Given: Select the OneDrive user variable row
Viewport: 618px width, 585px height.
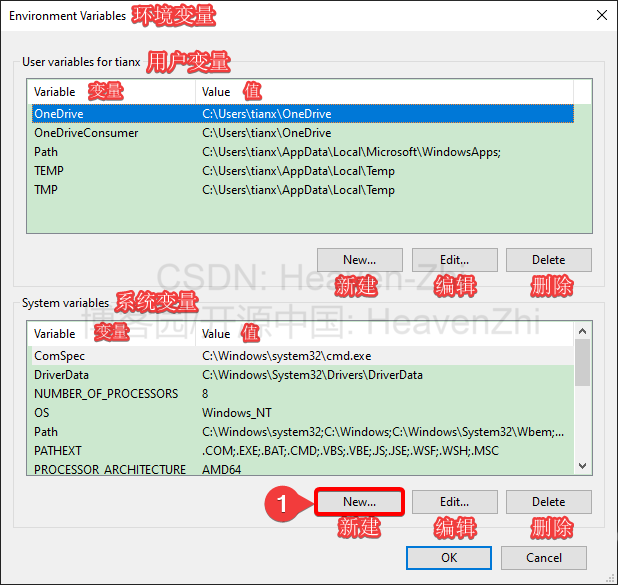Looking at the screenshot, I should pos(303,114).
